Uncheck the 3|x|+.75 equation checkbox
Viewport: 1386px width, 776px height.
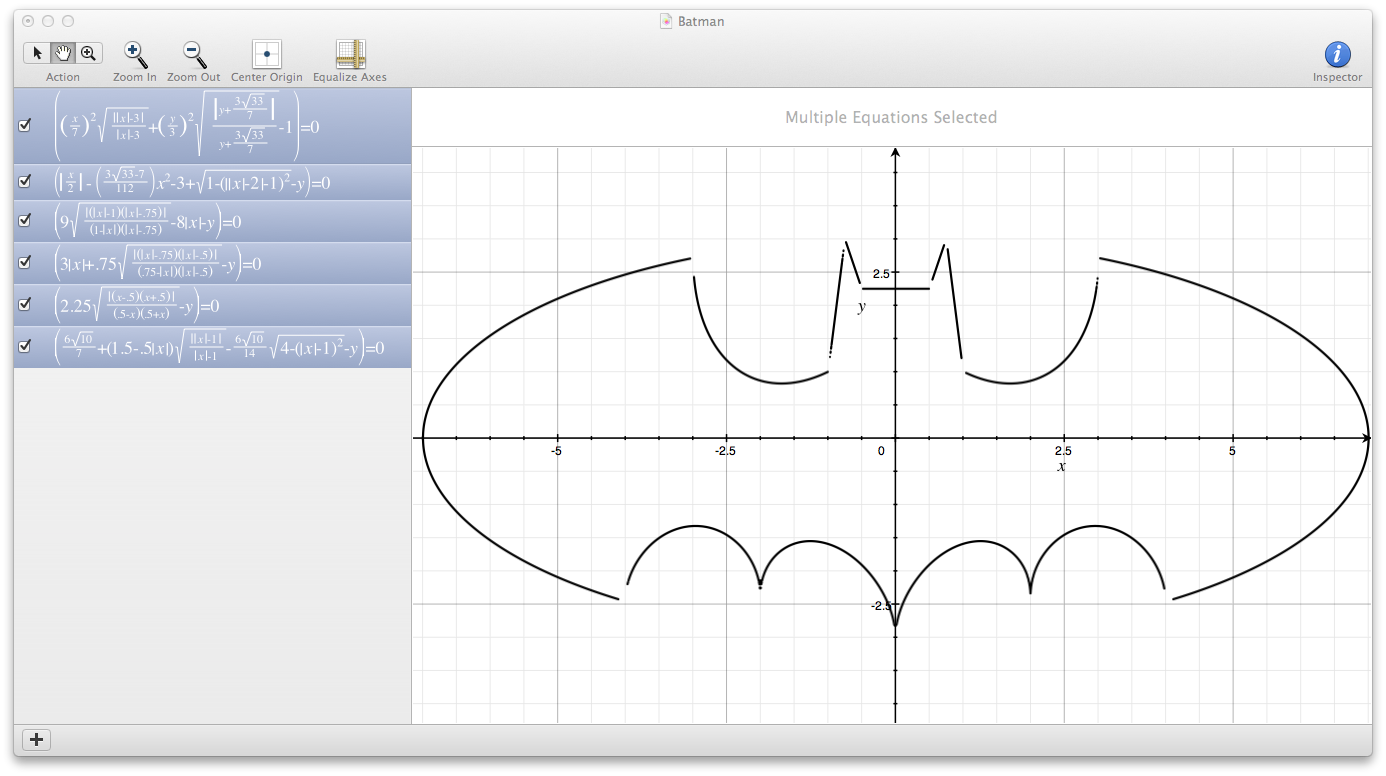[x=24, y=263]
